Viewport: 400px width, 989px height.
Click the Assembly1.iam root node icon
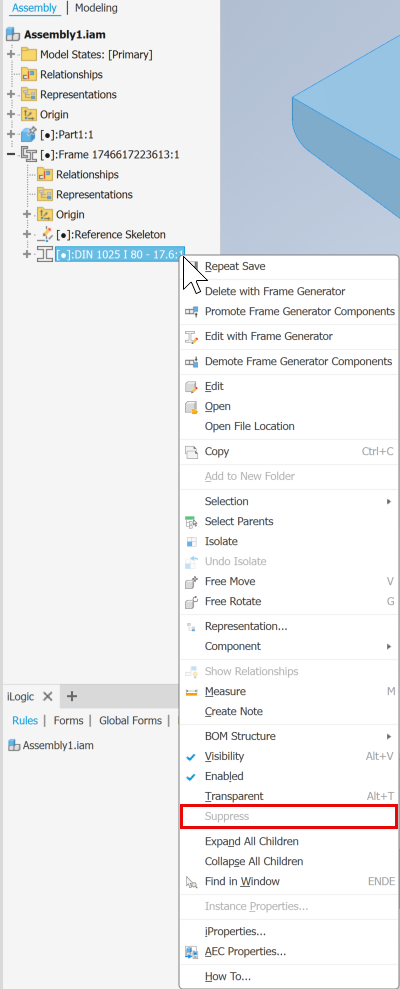tap(13, 34)
